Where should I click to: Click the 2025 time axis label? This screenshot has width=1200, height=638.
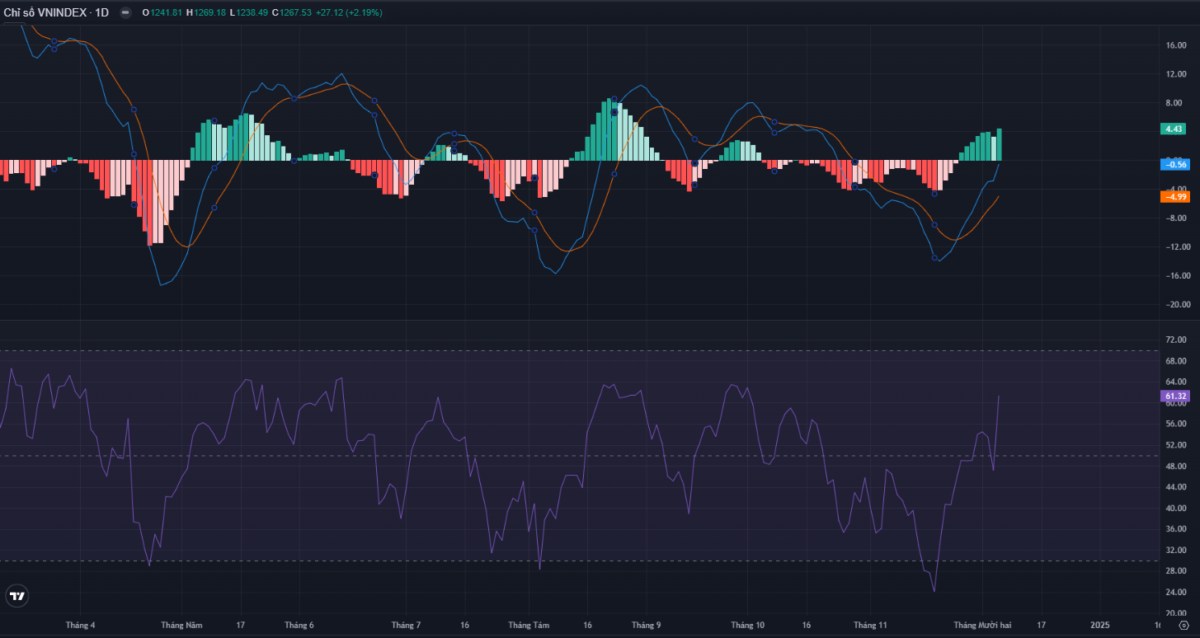click(x=1100, y=625)
